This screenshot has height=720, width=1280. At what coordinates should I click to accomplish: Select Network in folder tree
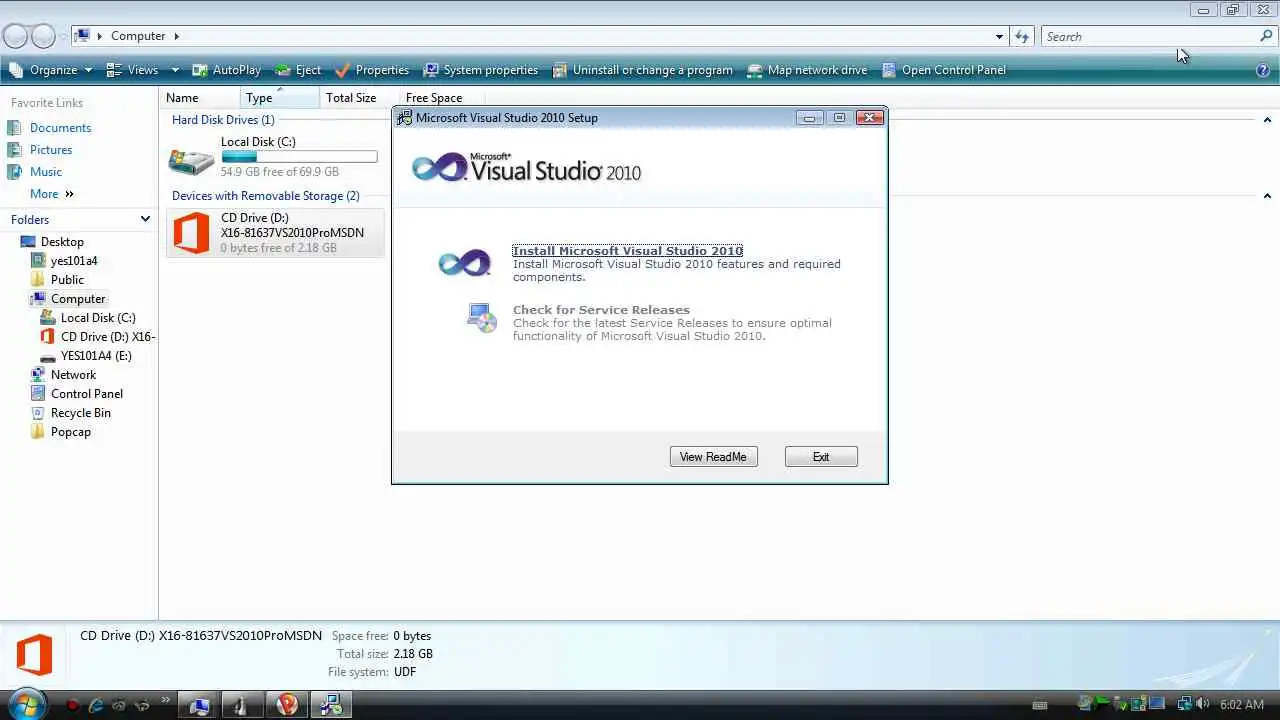73,375
